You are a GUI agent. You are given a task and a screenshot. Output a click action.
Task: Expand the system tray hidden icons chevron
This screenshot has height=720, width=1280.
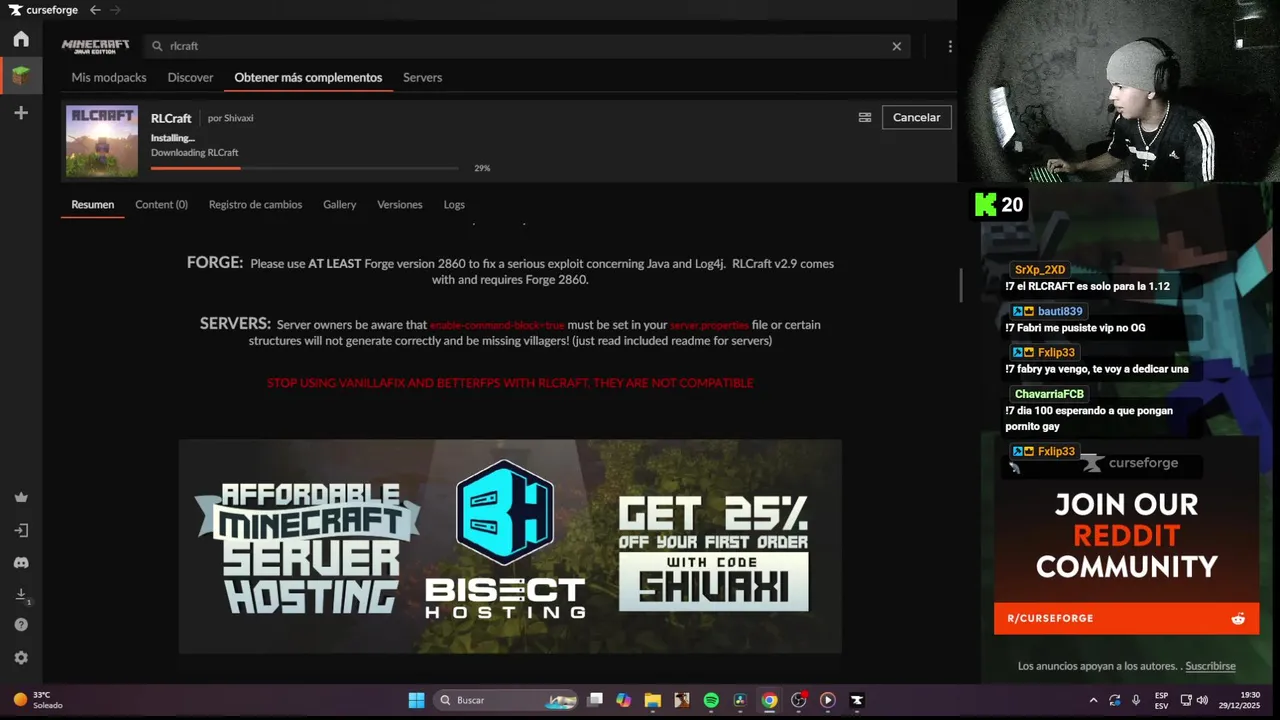1093,700
